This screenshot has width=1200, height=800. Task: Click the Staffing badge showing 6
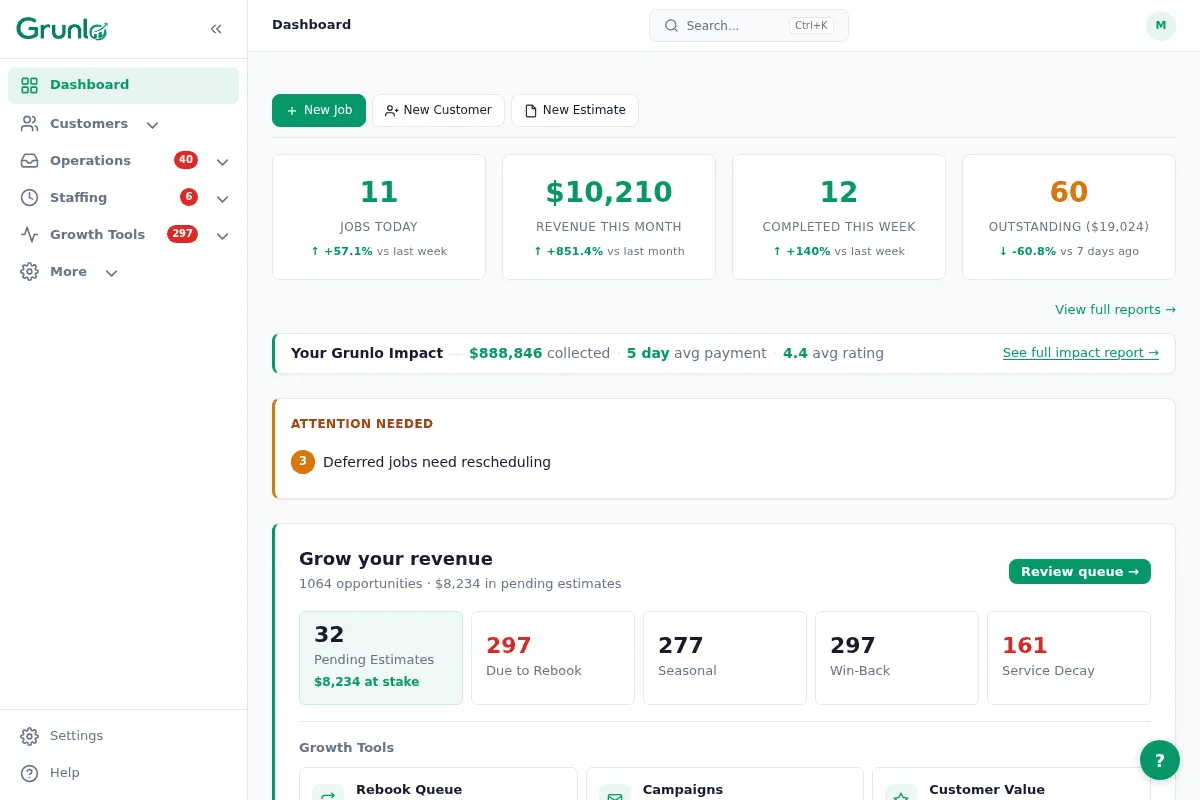pos(189,197)
